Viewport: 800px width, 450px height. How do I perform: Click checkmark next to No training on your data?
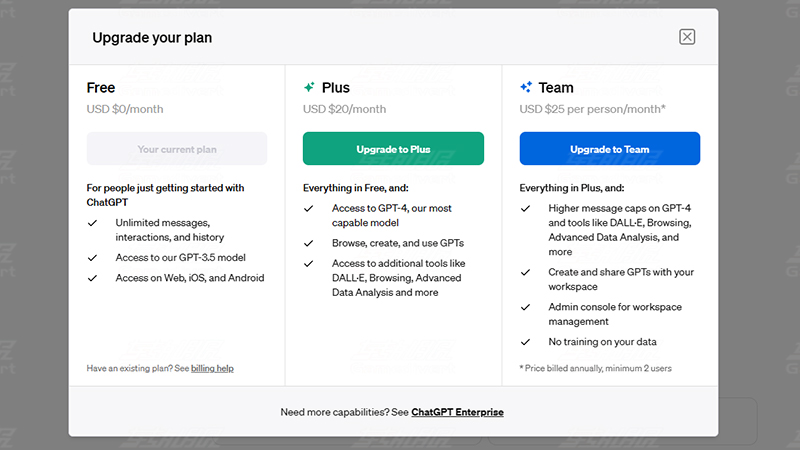(526, 342)
